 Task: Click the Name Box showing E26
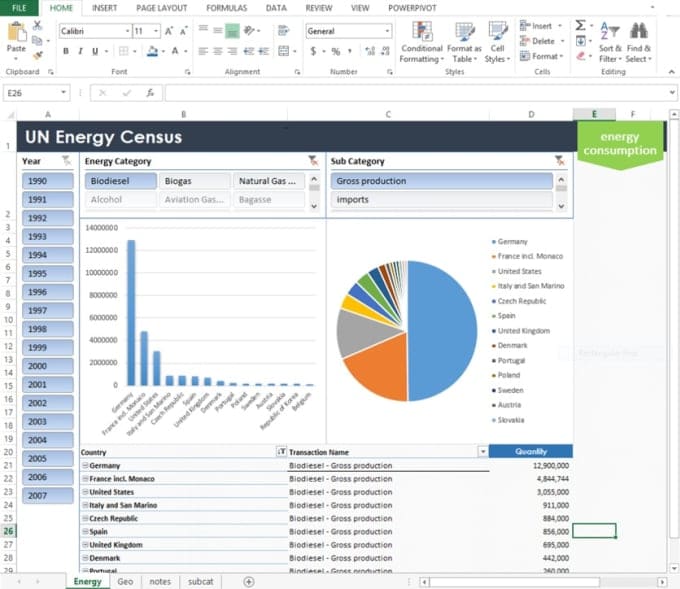point(30,93)
